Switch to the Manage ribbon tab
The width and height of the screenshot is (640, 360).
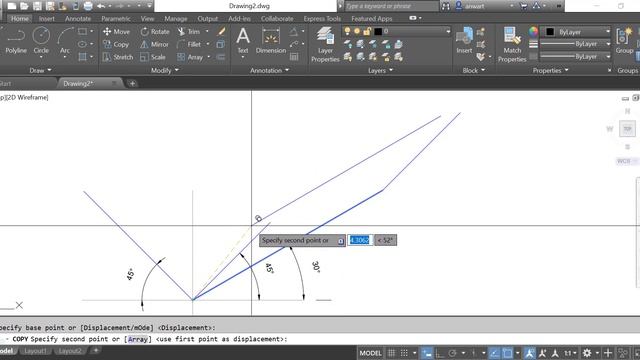click(176, 19)
